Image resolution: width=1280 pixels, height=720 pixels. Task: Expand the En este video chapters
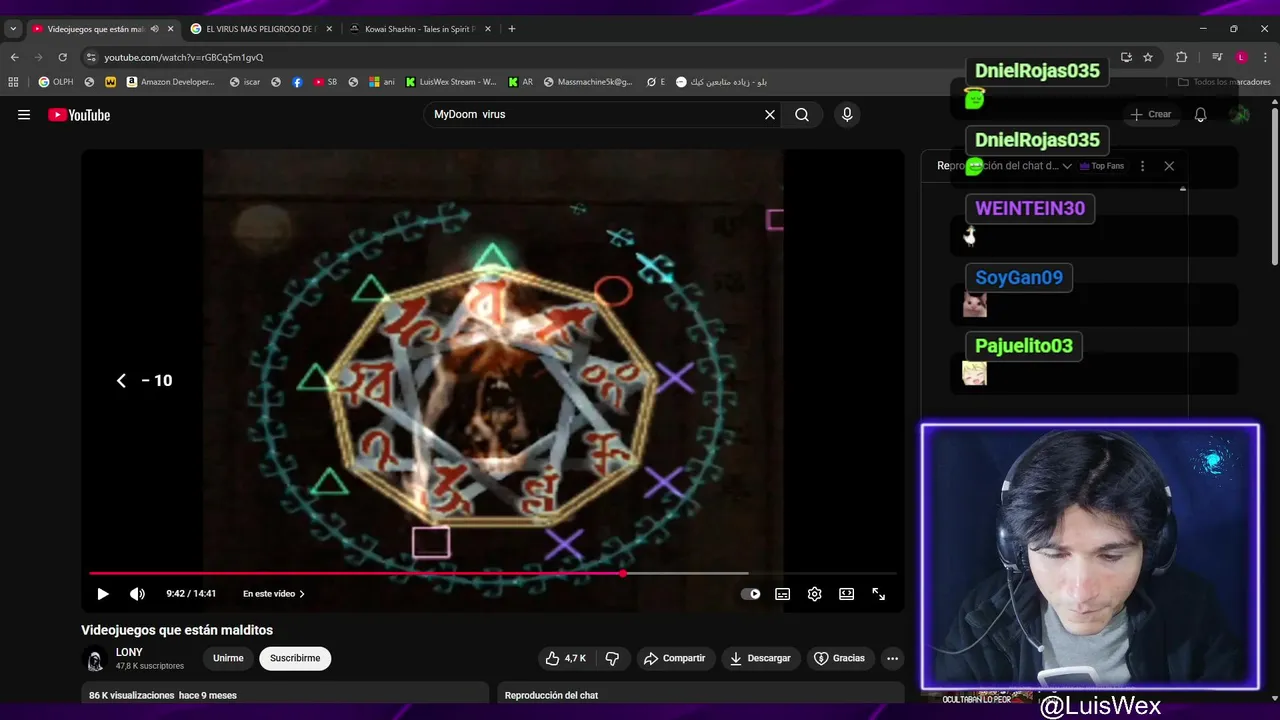click(x=274, y=594)
